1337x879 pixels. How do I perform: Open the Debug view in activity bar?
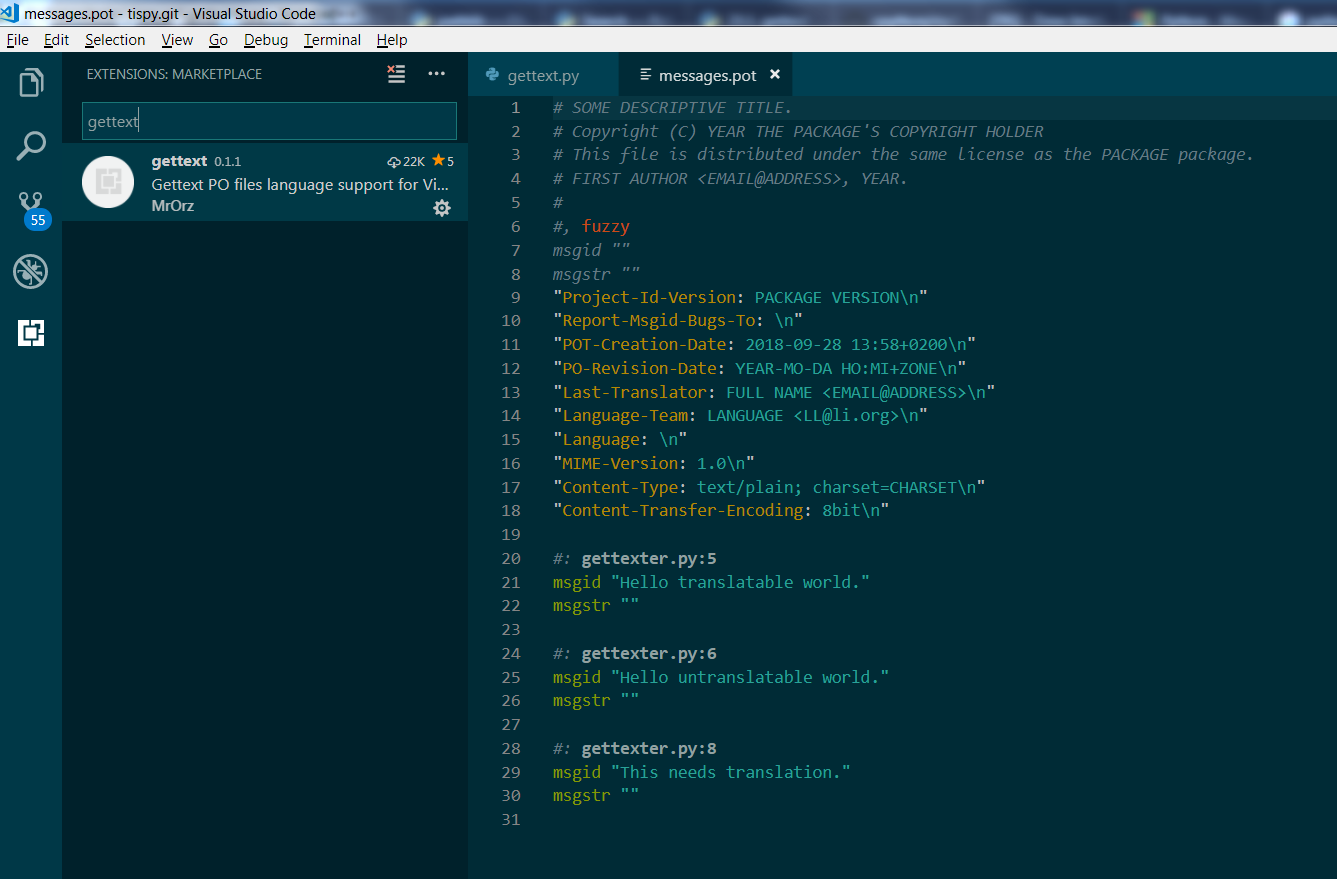[x=31, y=271]
